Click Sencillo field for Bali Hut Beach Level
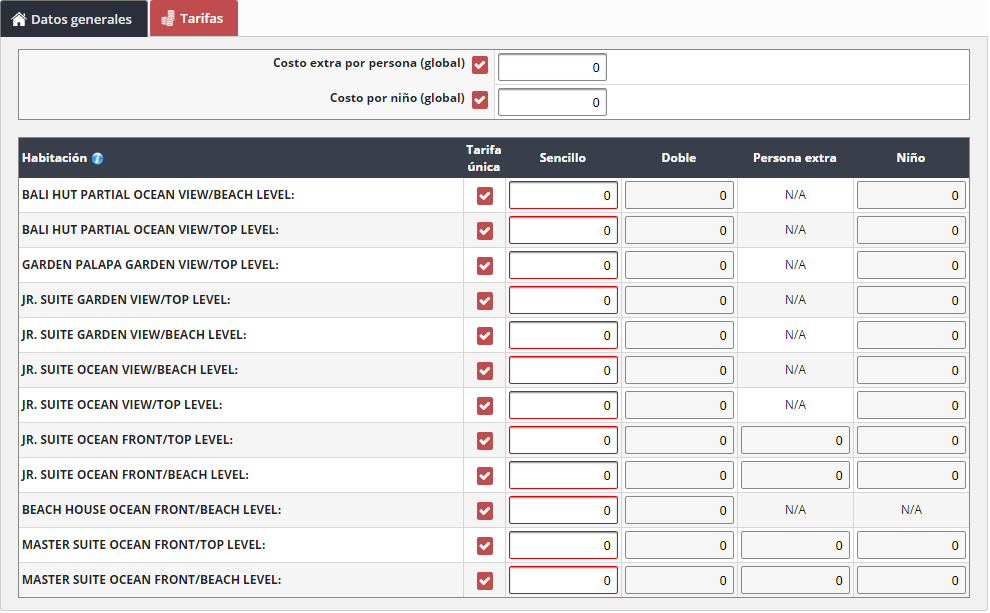Viewport: 990px width, 613px height. 563,196
